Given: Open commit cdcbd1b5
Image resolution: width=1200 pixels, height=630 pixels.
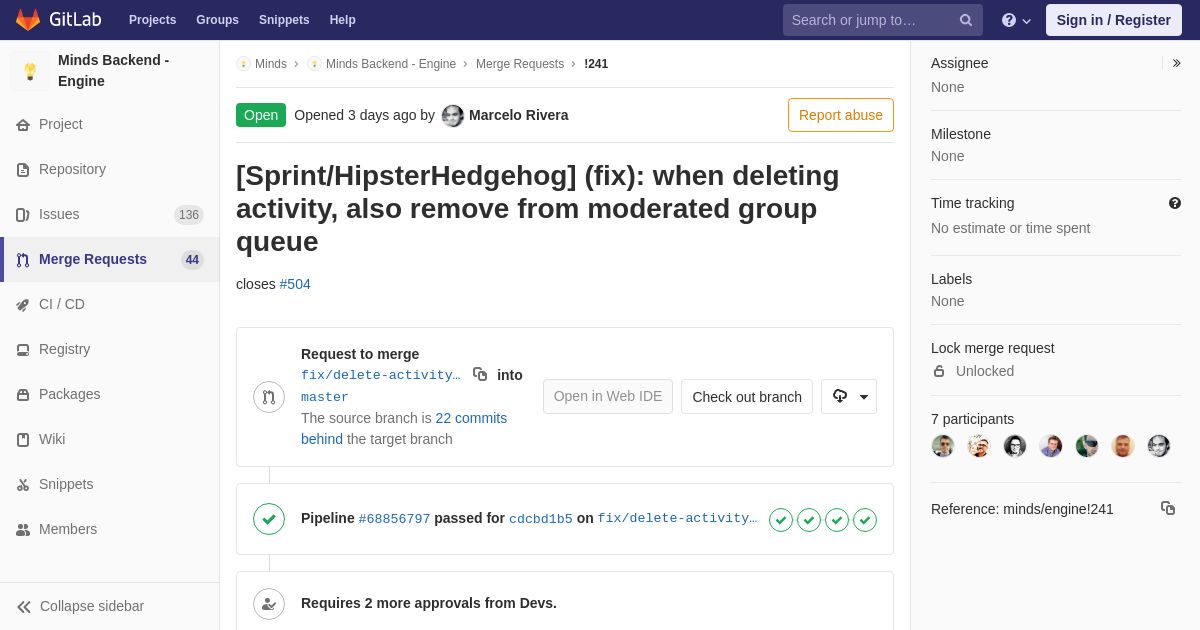Looking at the screenshot, I should point(541,519).
